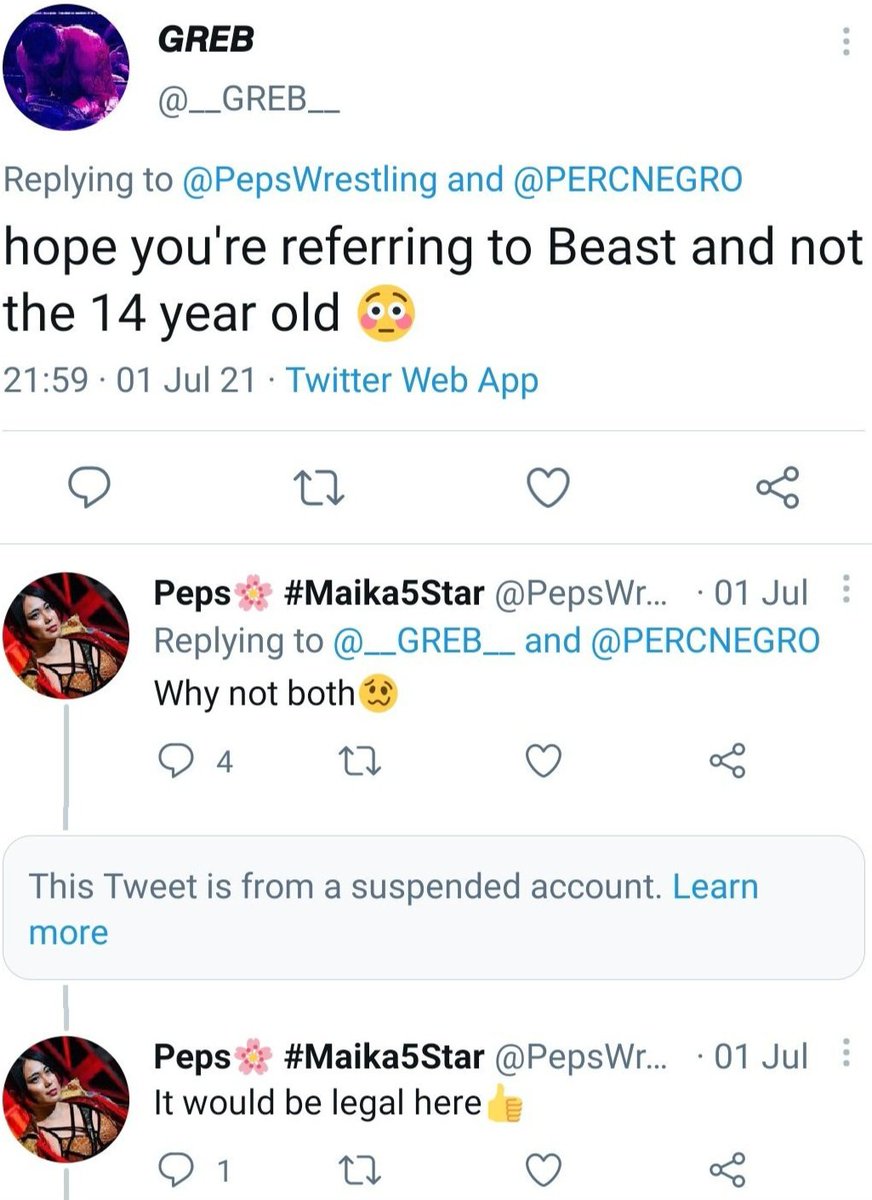872x1200 pixels.
Task: Share the "It would be legal here" tweet
Action: 727,1169
